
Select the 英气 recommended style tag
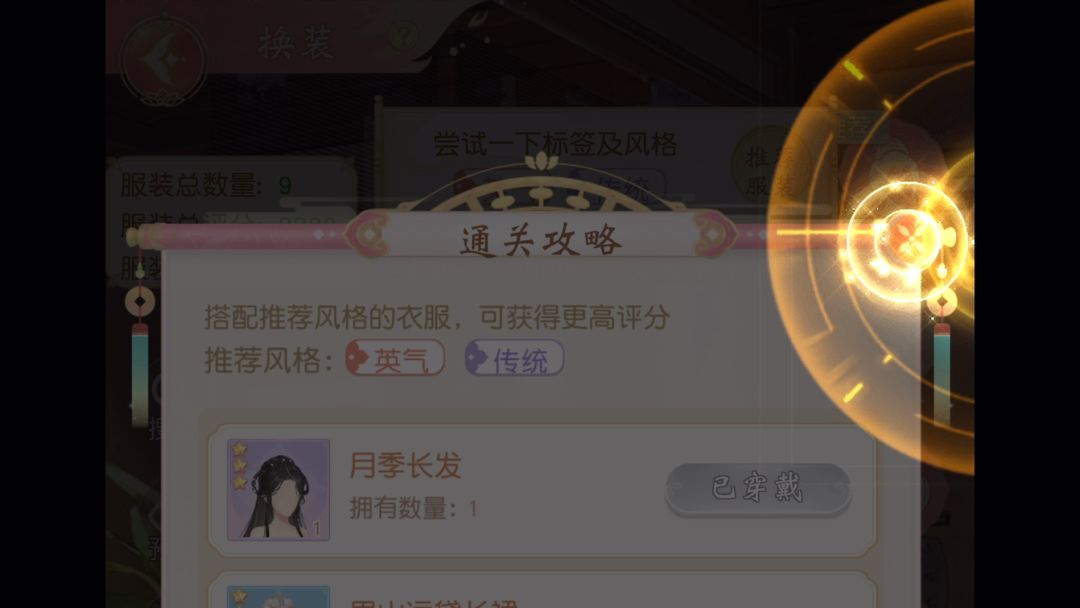pos(395,358)
